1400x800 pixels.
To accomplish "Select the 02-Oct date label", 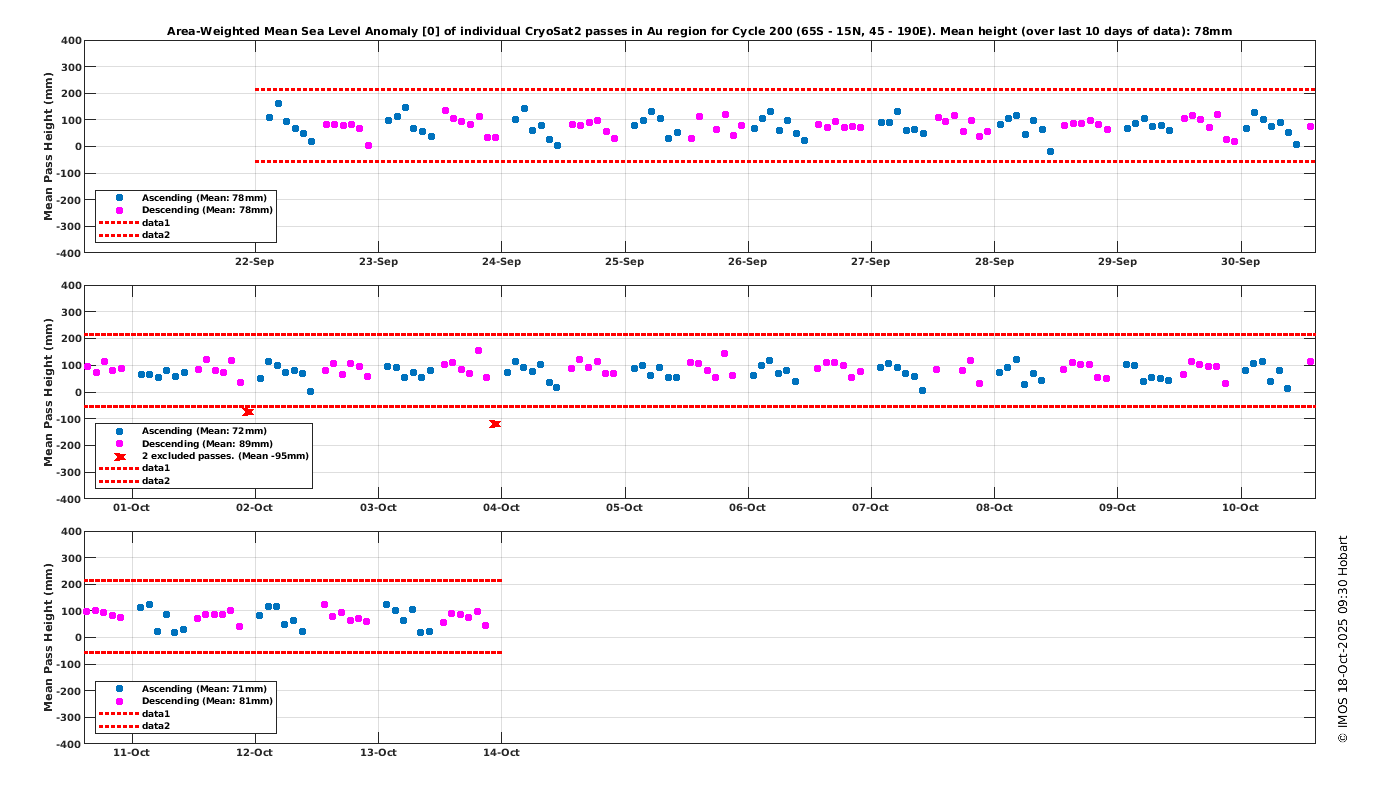I will coord(255,507).
